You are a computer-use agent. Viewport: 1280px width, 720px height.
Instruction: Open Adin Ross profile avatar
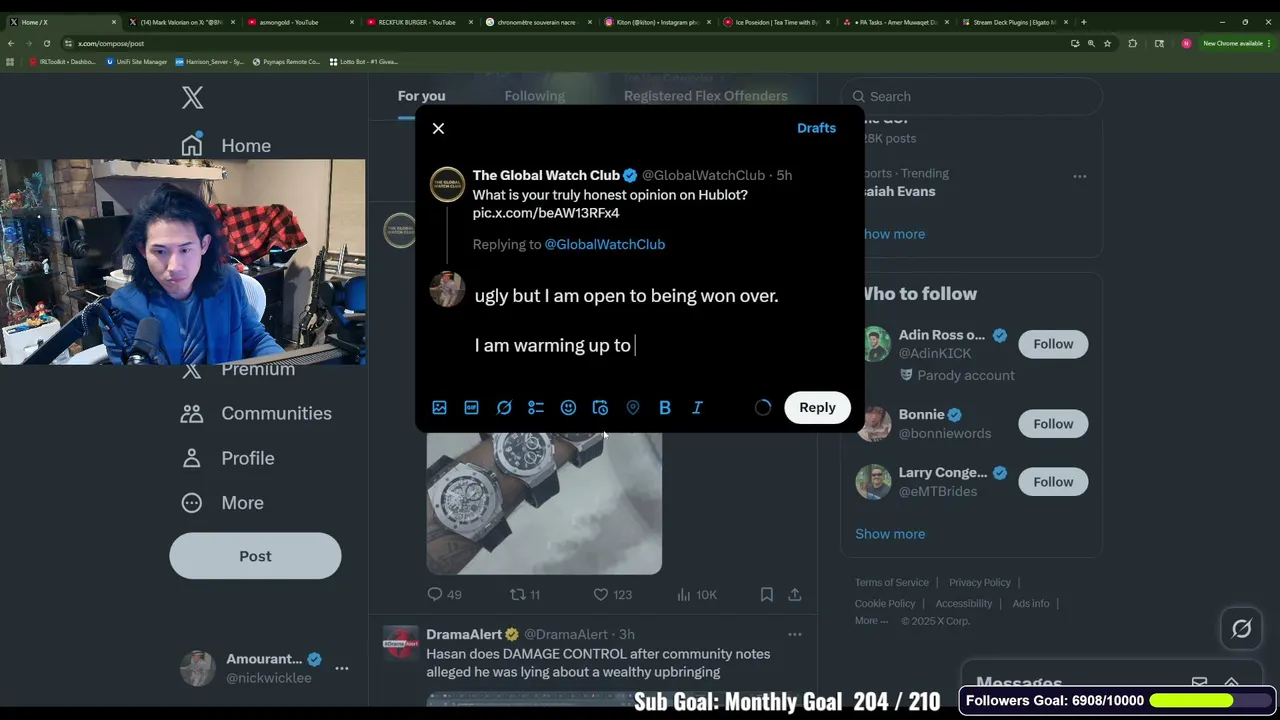[875, 344]
